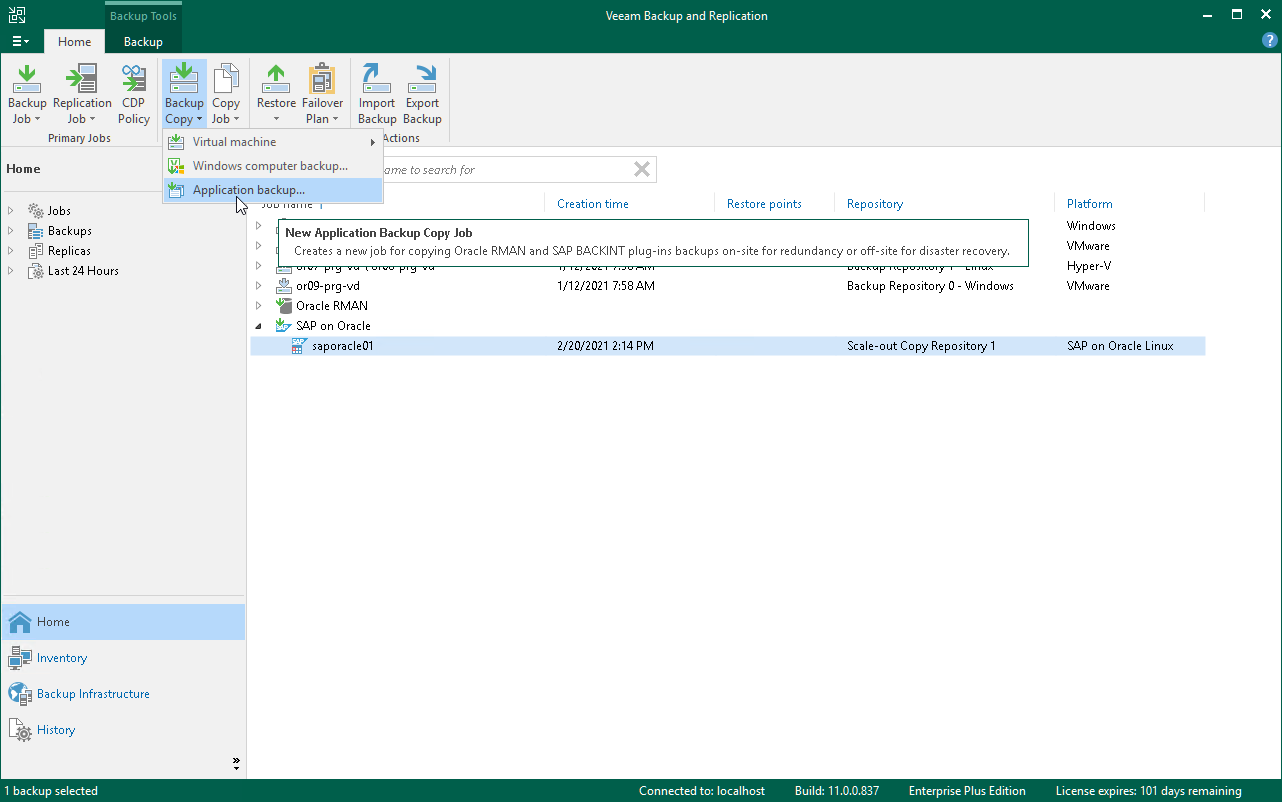Sort by Restore points column header
This screenshot has height=802, width=1282.
click(764, 204)
